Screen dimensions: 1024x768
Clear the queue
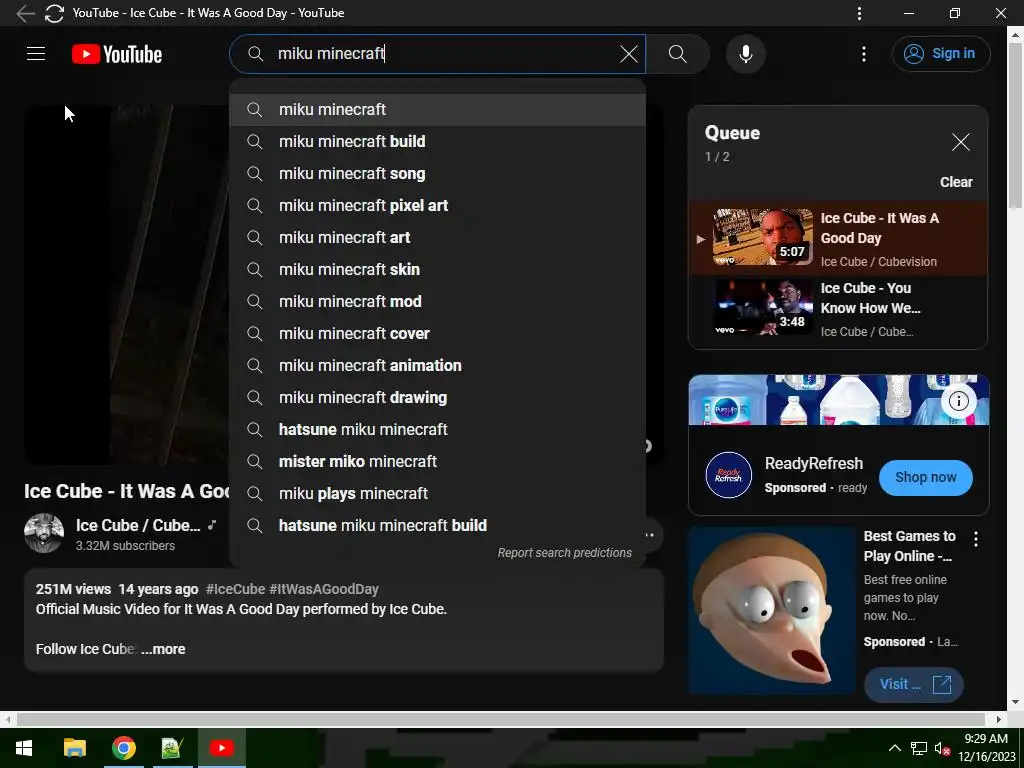click(956, 182)
